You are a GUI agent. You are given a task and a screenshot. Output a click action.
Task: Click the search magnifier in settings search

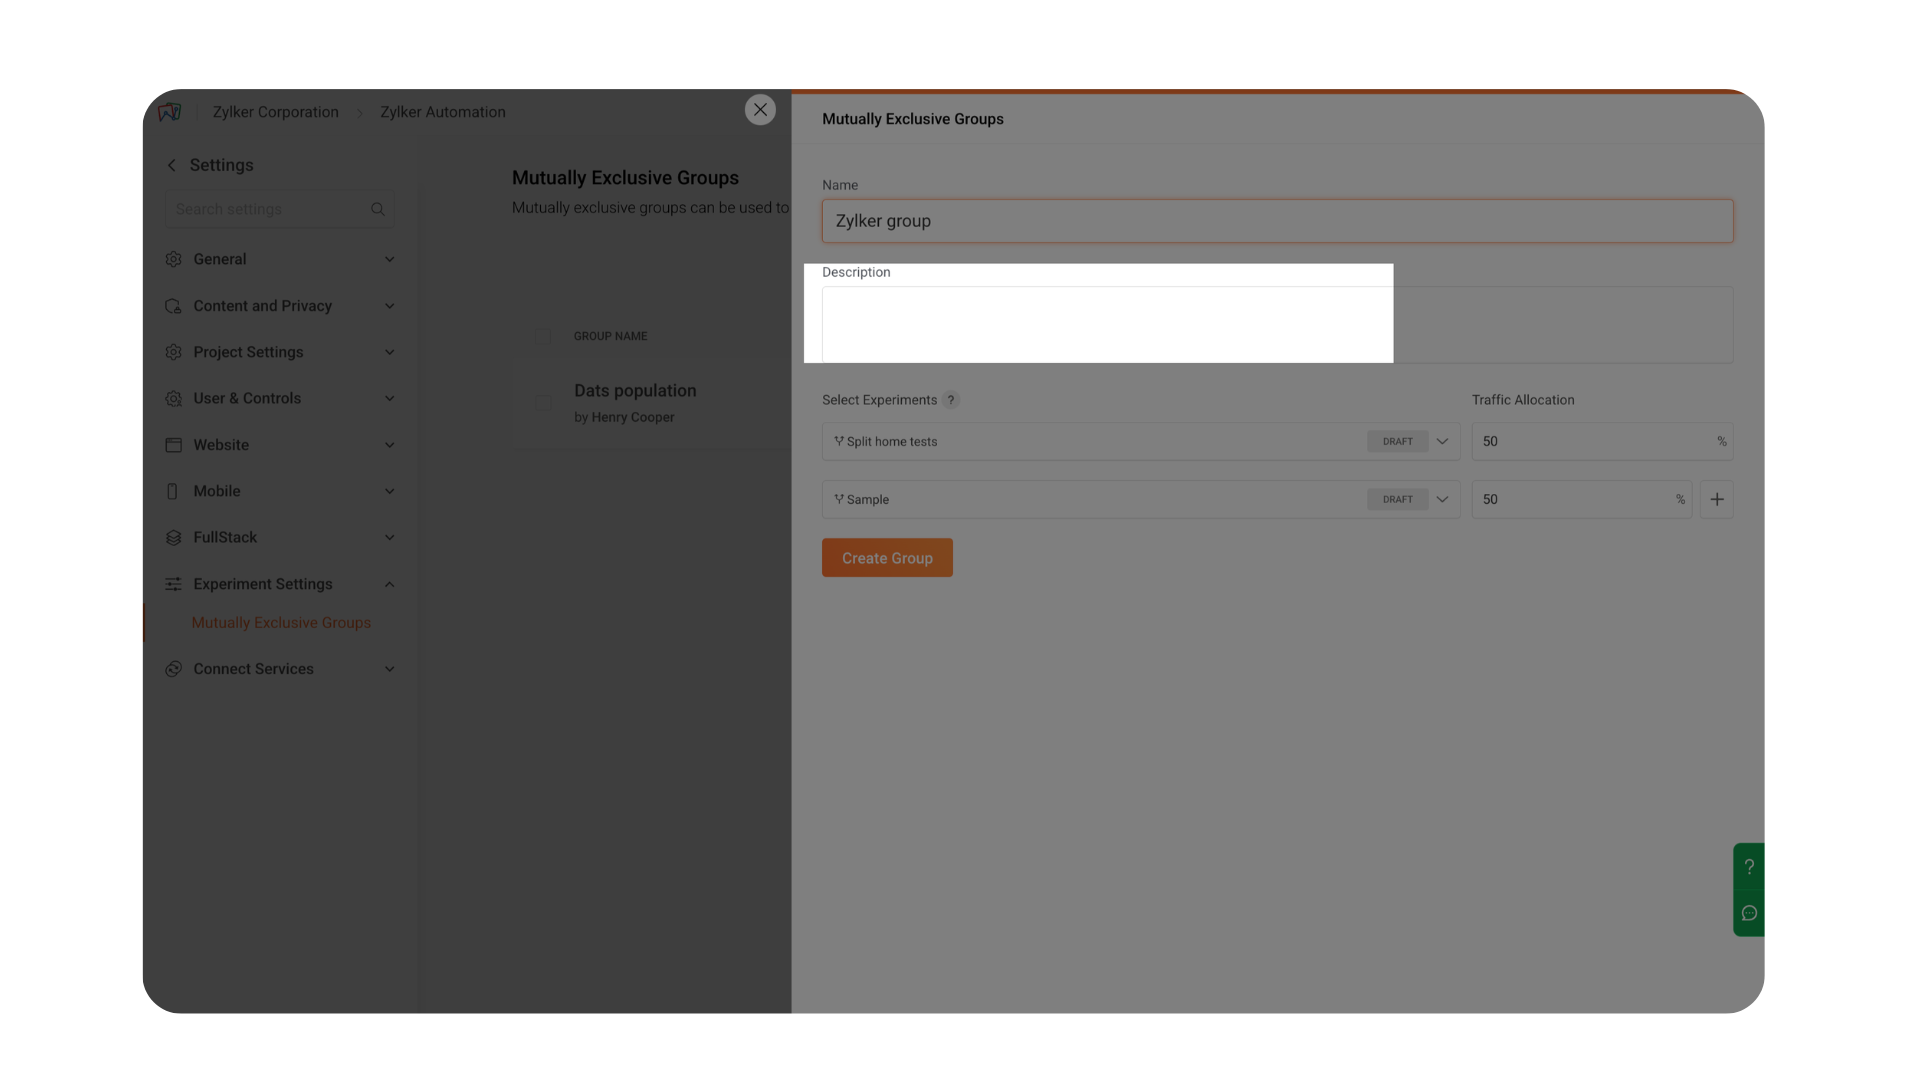pos(378,209)
